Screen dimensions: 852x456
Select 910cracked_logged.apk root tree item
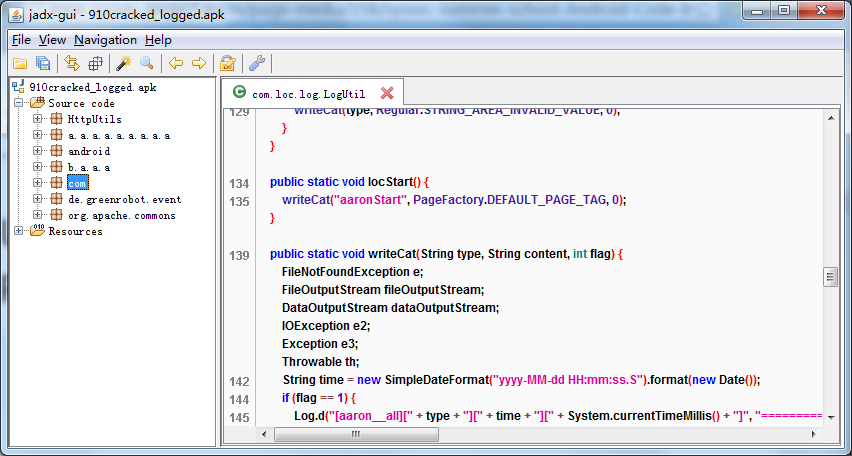point(93,87)
